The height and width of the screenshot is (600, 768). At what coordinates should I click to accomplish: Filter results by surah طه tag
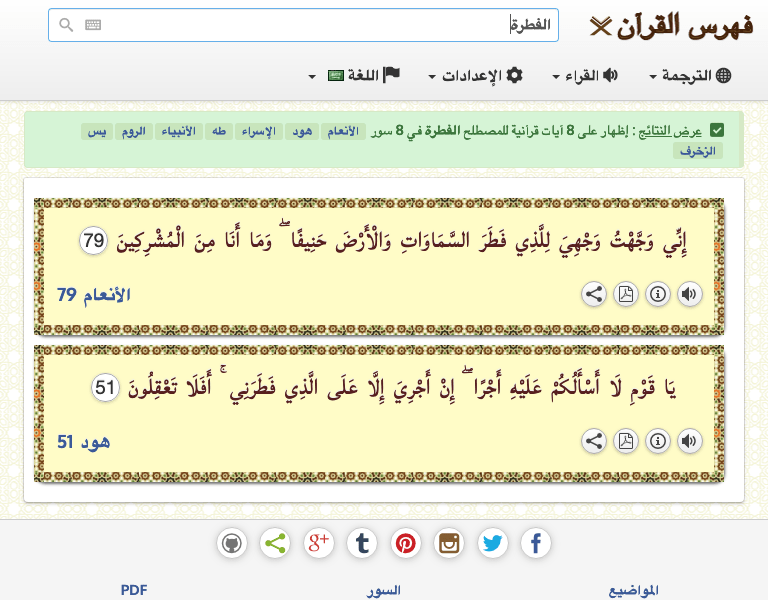pos(219,131)
